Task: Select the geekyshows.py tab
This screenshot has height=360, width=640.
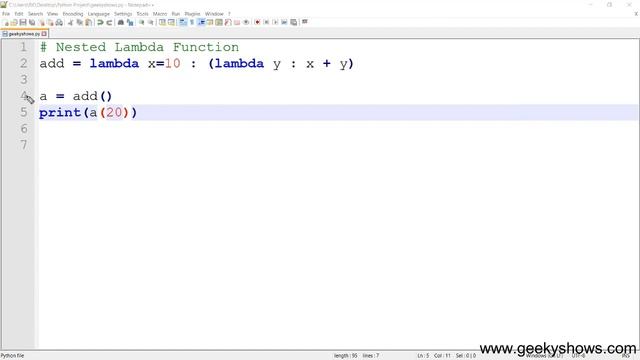Action: coord(24,34)
